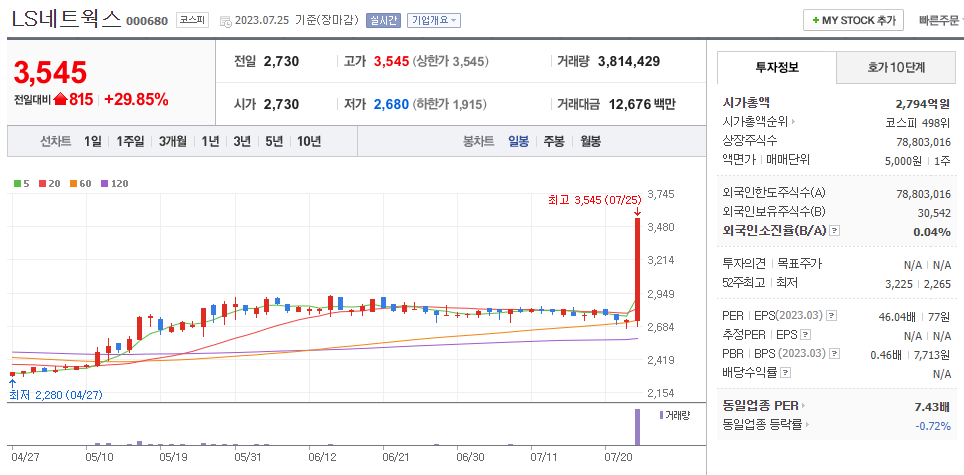Show the 일봉 daily candlestick chart
This screenshot has width=964, height=475.
(x=518, y=141)
